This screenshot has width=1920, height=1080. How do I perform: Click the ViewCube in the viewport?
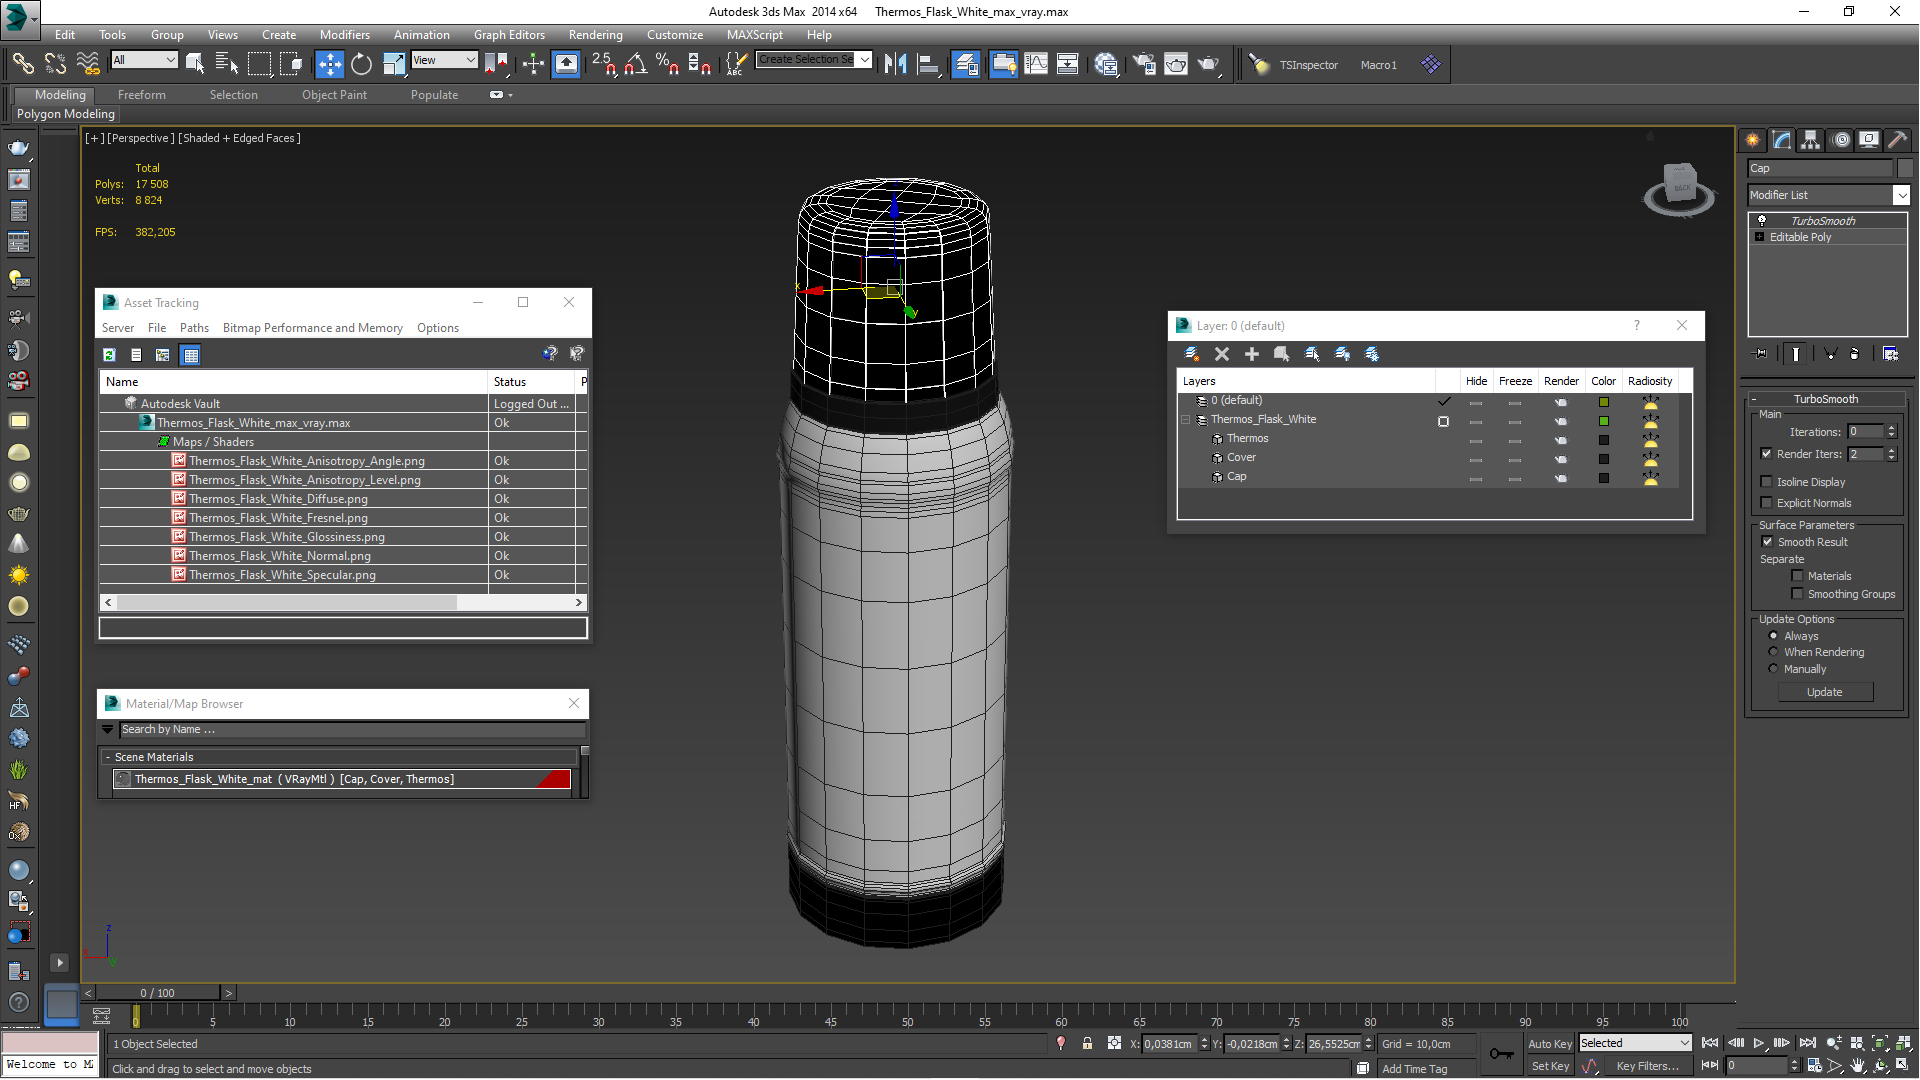pos(1679,188)
